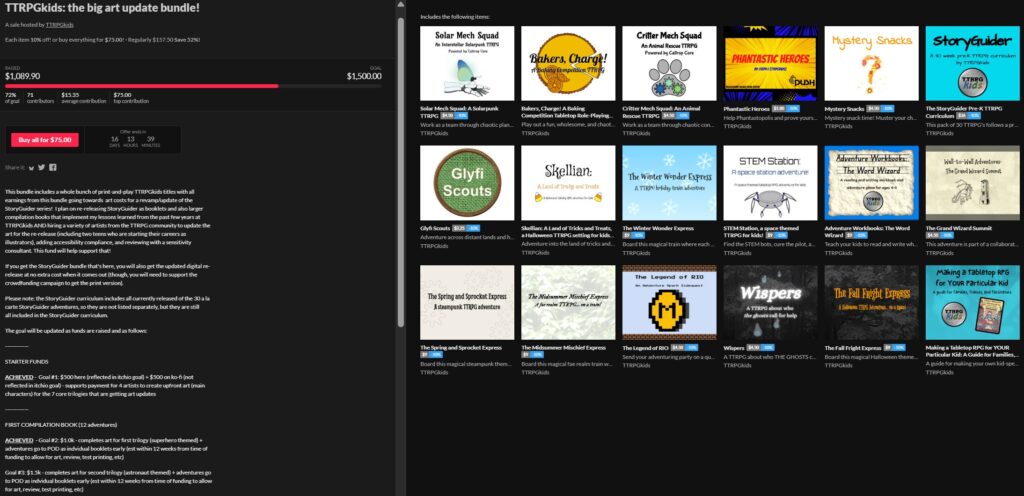Screen dimensions: 1024x496
Task: Open The Spring and Sprocket Express title link
Action: pyautogui.click(x=460, y=348)
